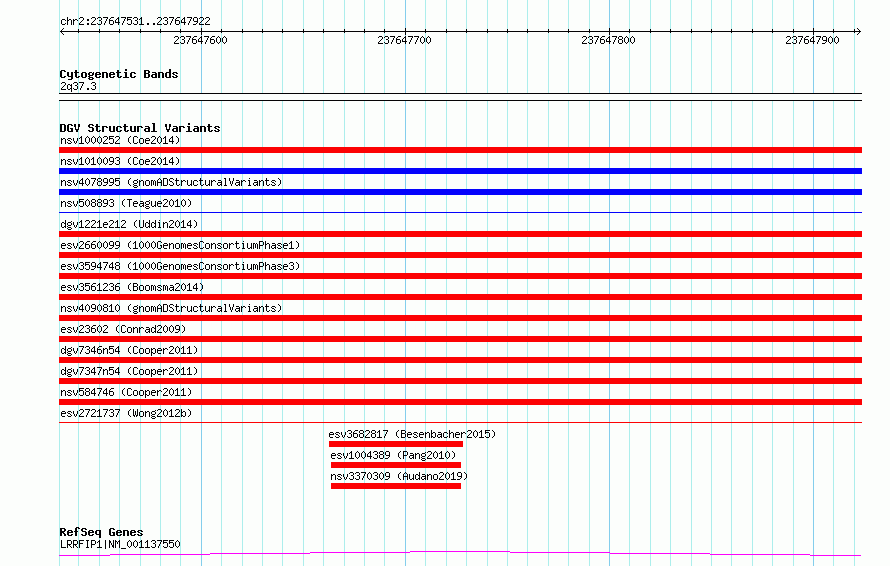Click the 2q37.3 band label
This screenshot has height=566, width=890.
click(x=78, y=87)
